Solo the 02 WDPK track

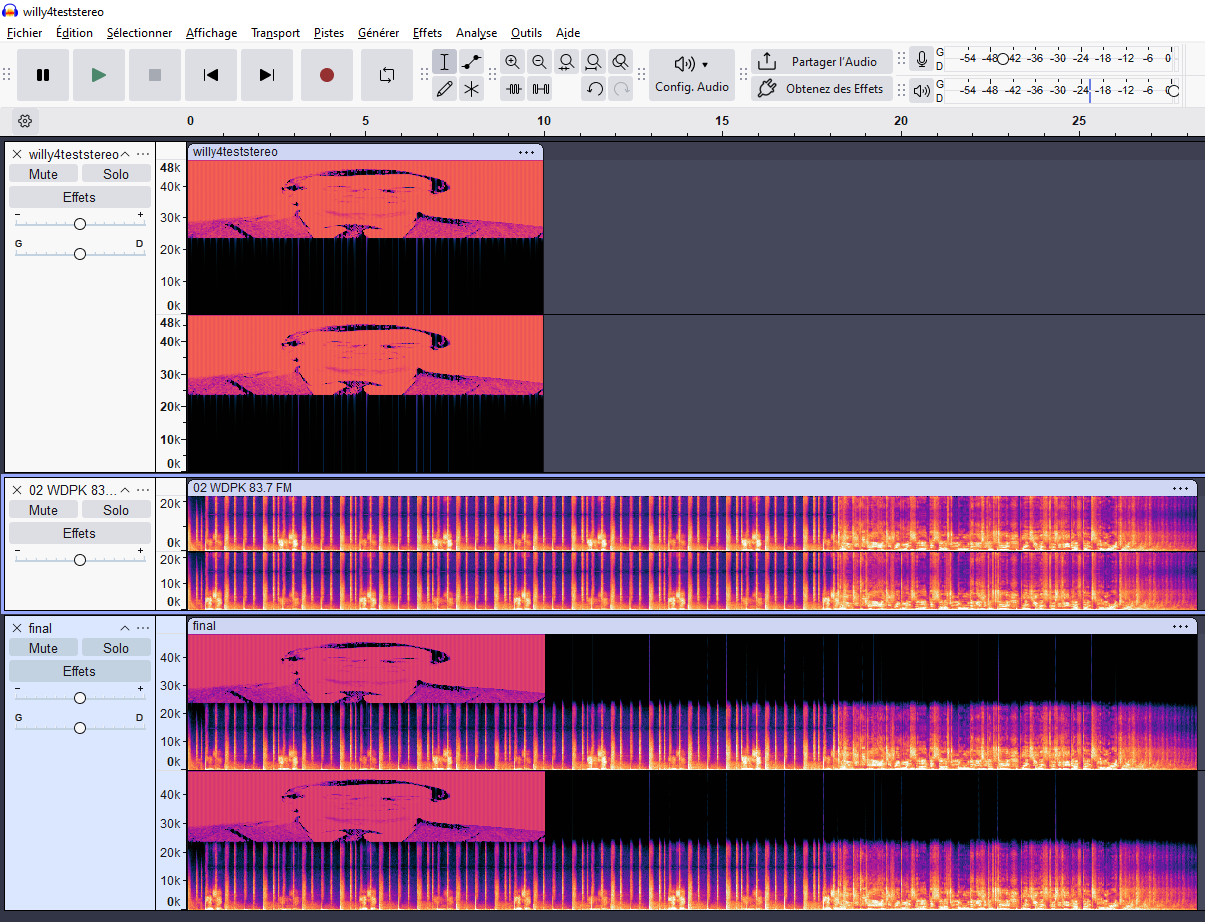(x=116, y=510)
